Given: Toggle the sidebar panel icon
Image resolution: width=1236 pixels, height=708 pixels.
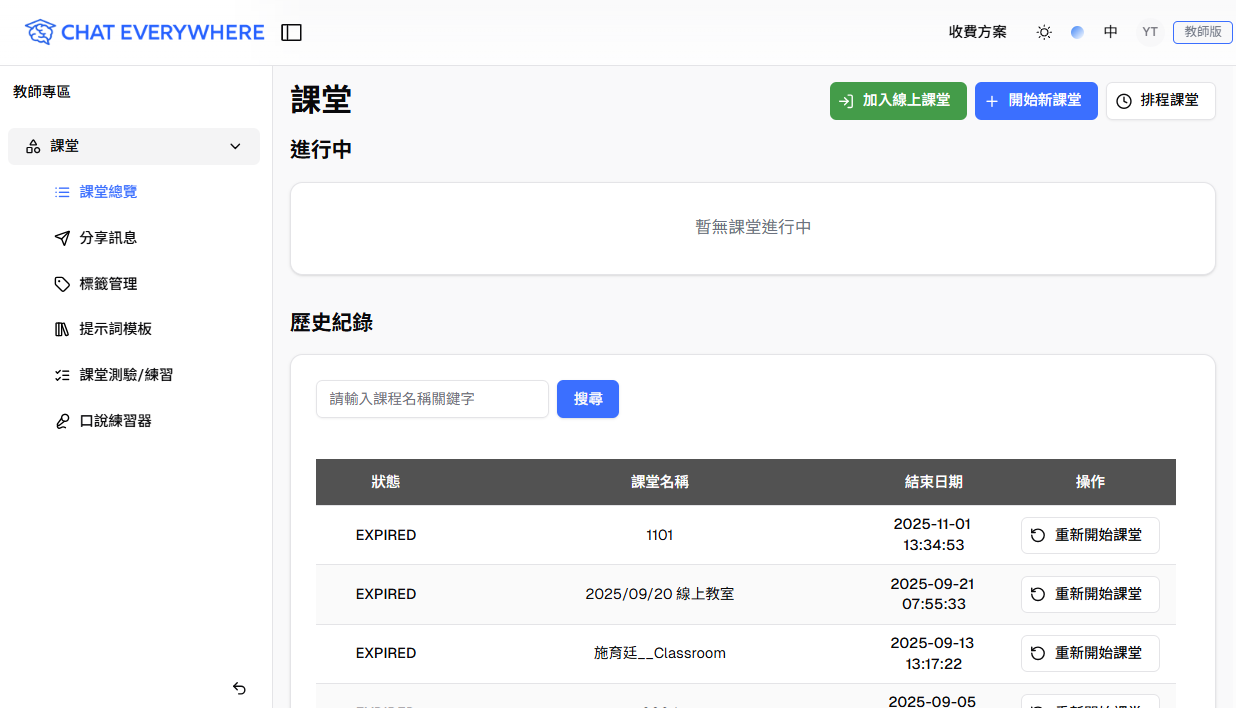Looking at the screenshot, I should [291, 33].
